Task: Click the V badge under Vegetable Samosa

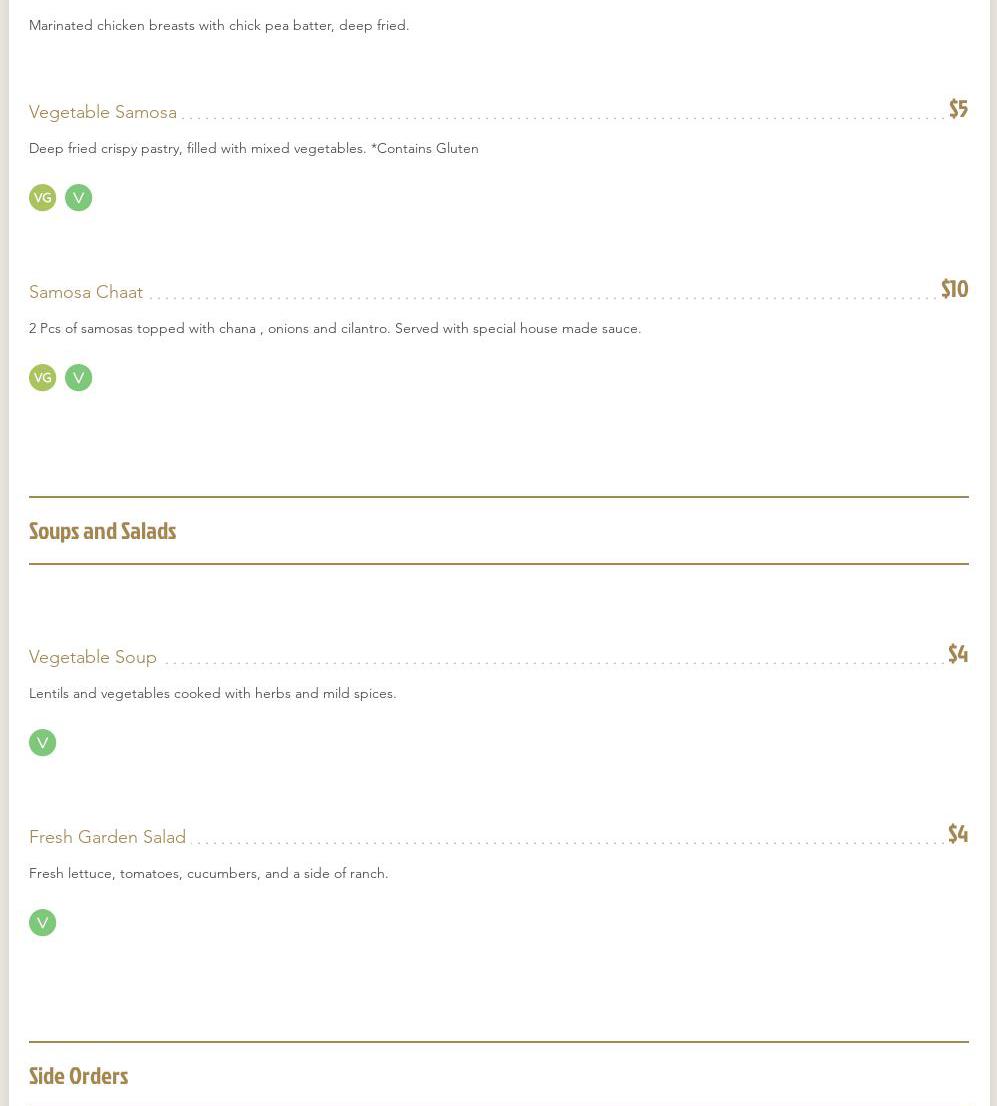Action: [x=78, y=198]
